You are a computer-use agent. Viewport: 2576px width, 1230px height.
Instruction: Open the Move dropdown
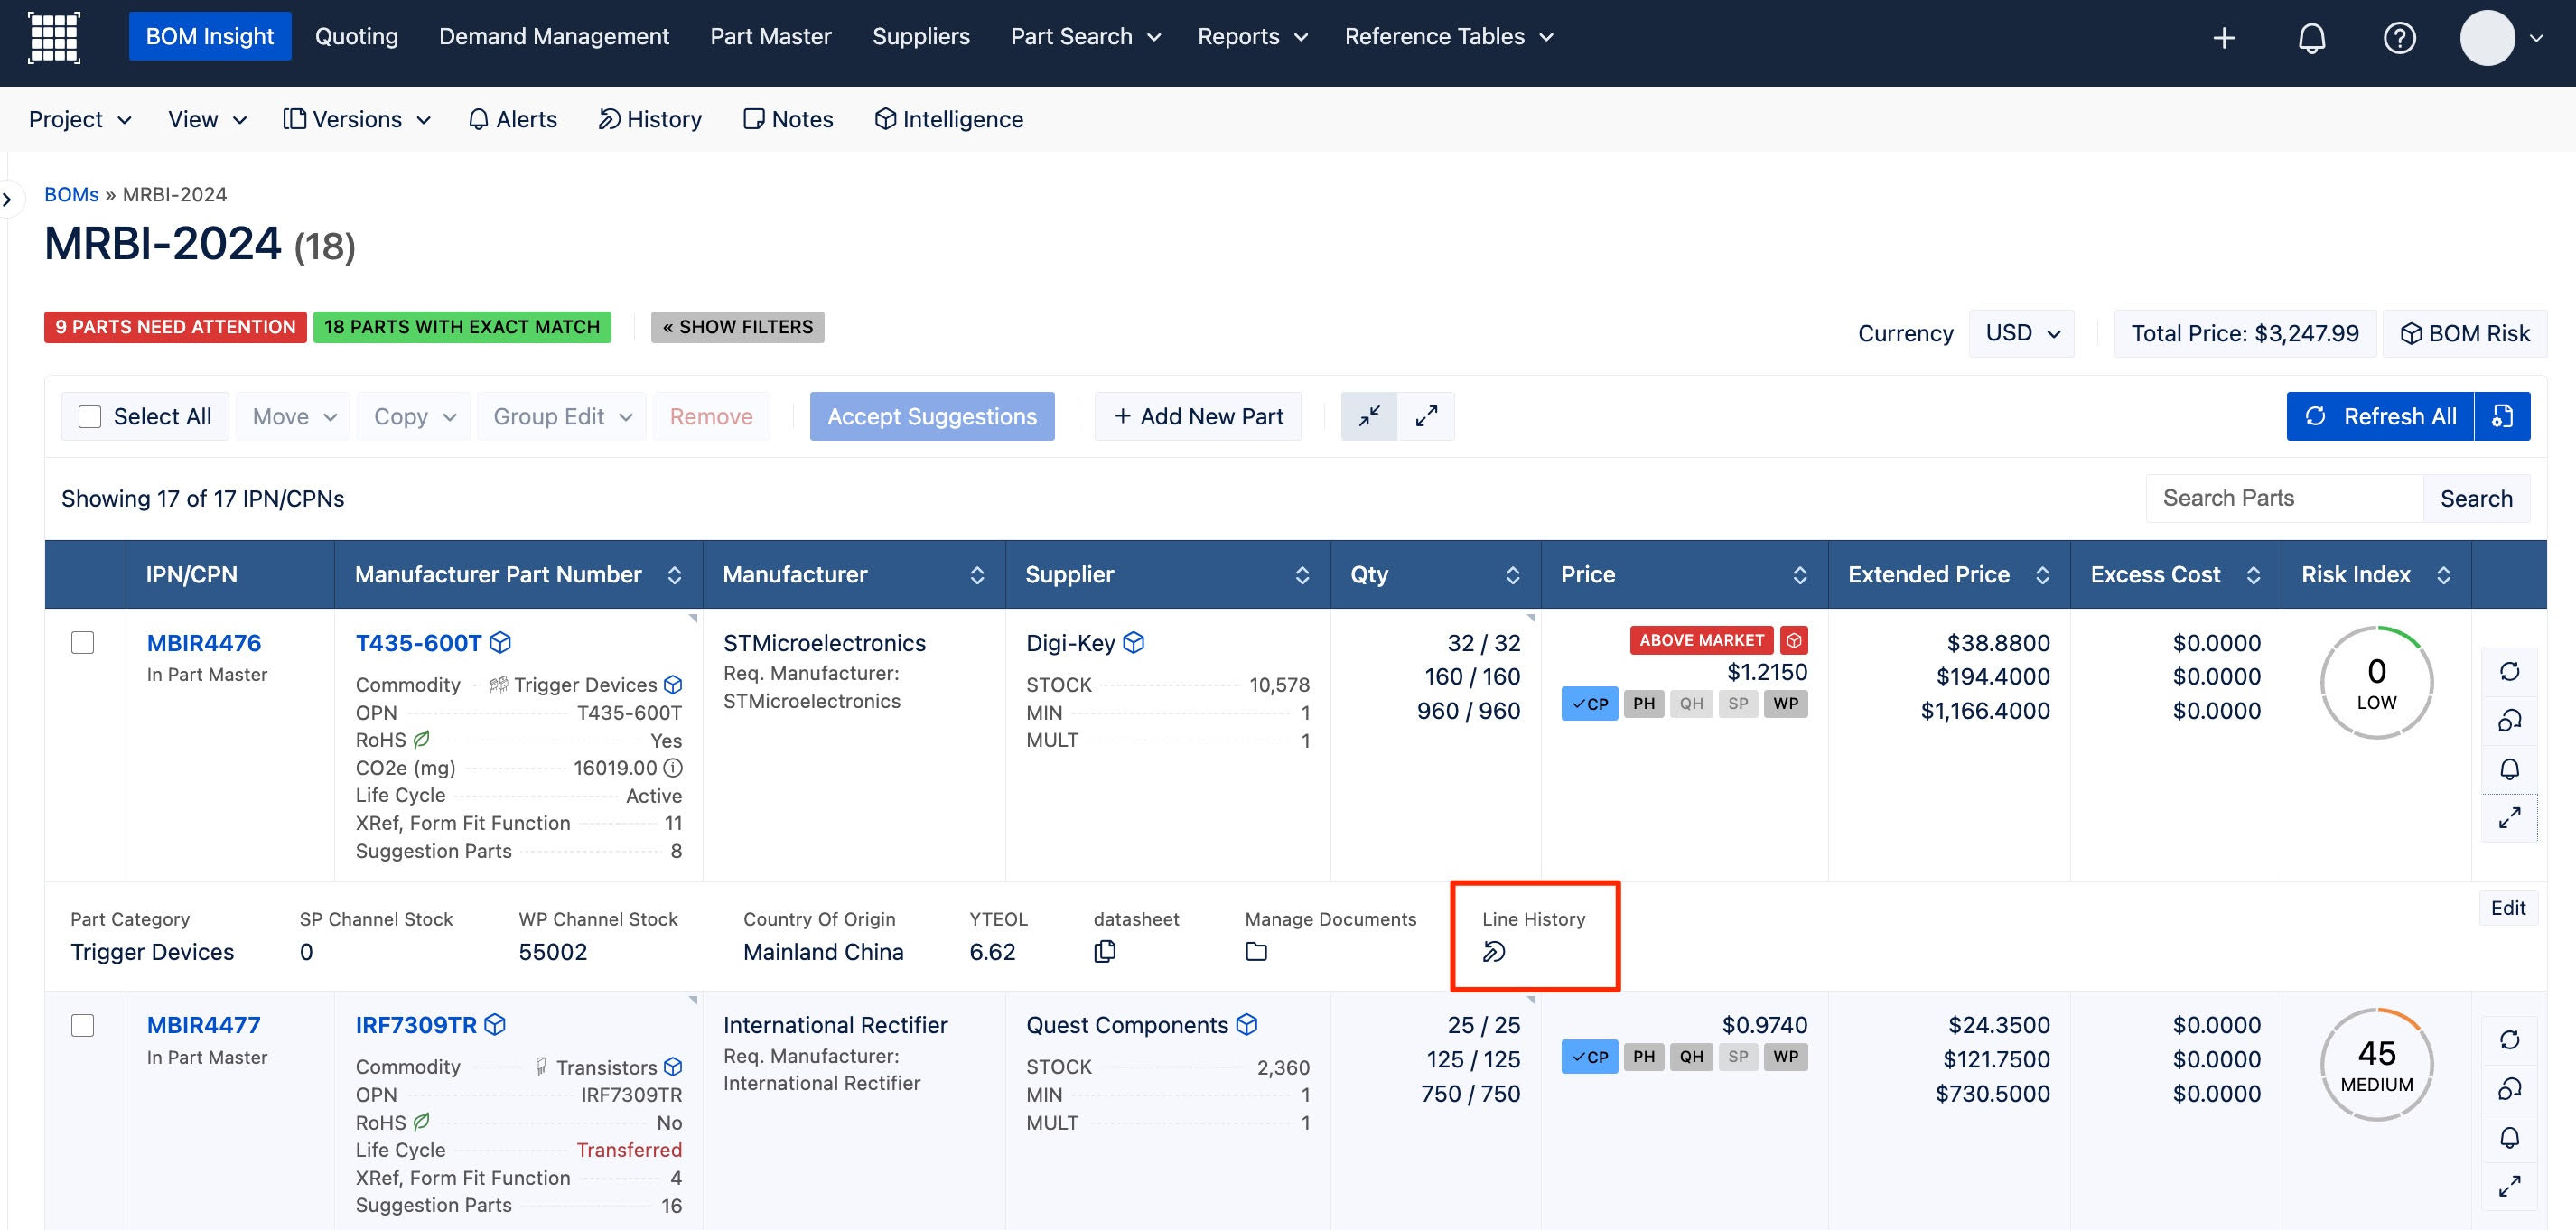pos(294,416)
